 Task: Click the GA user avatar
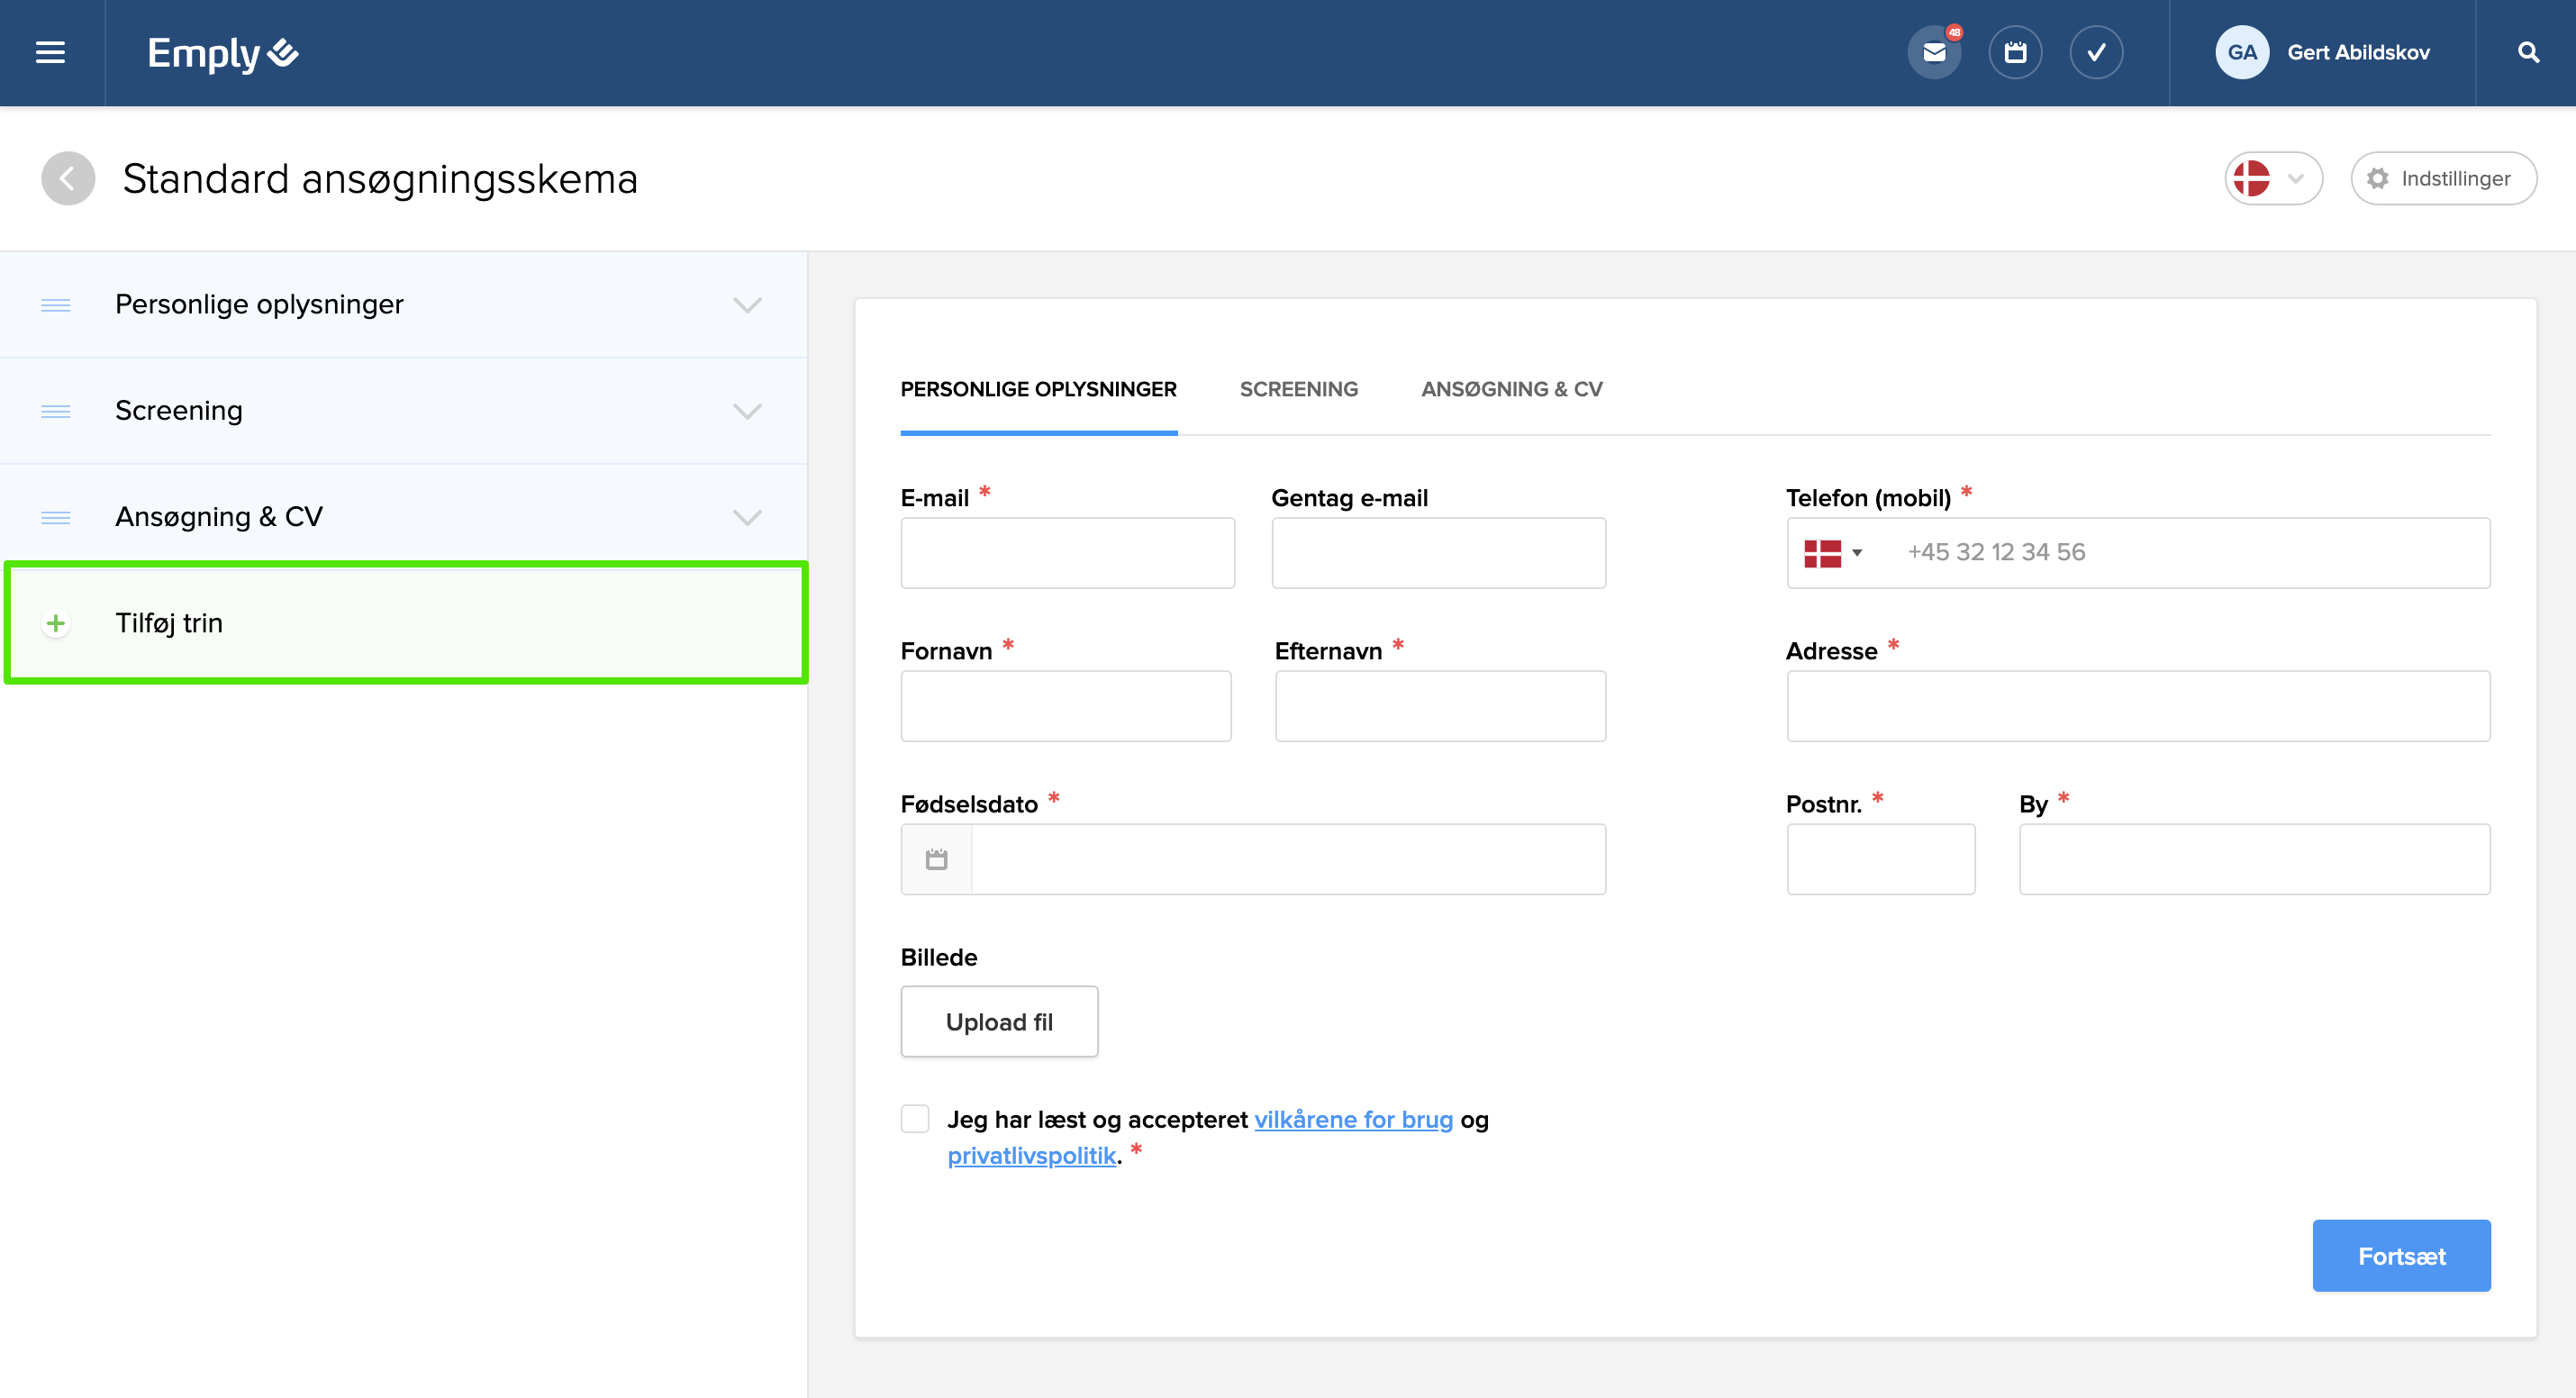(x=2242, y=52)
